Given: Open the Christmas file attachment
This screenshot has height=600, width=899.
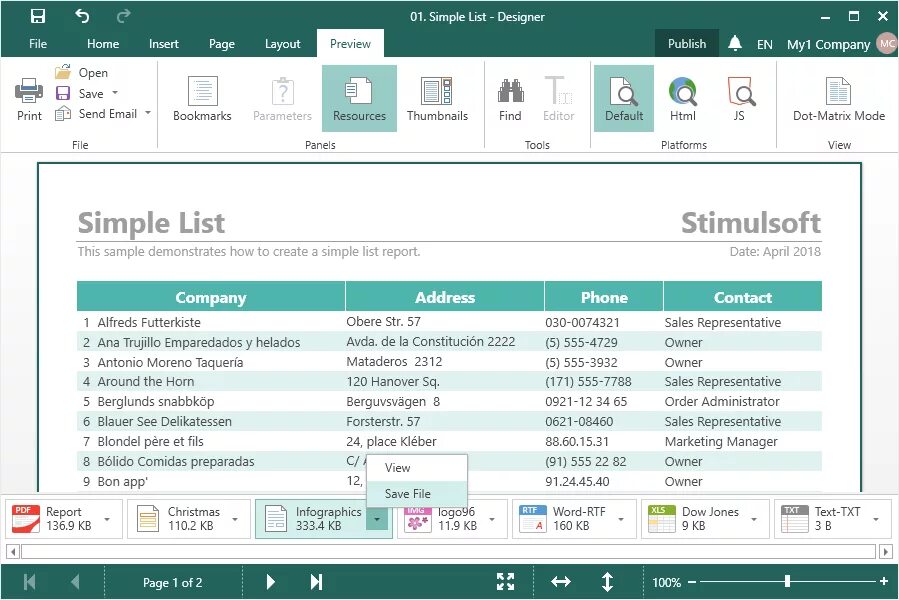Looking at the screenshot, I should [x=190, y=518].
